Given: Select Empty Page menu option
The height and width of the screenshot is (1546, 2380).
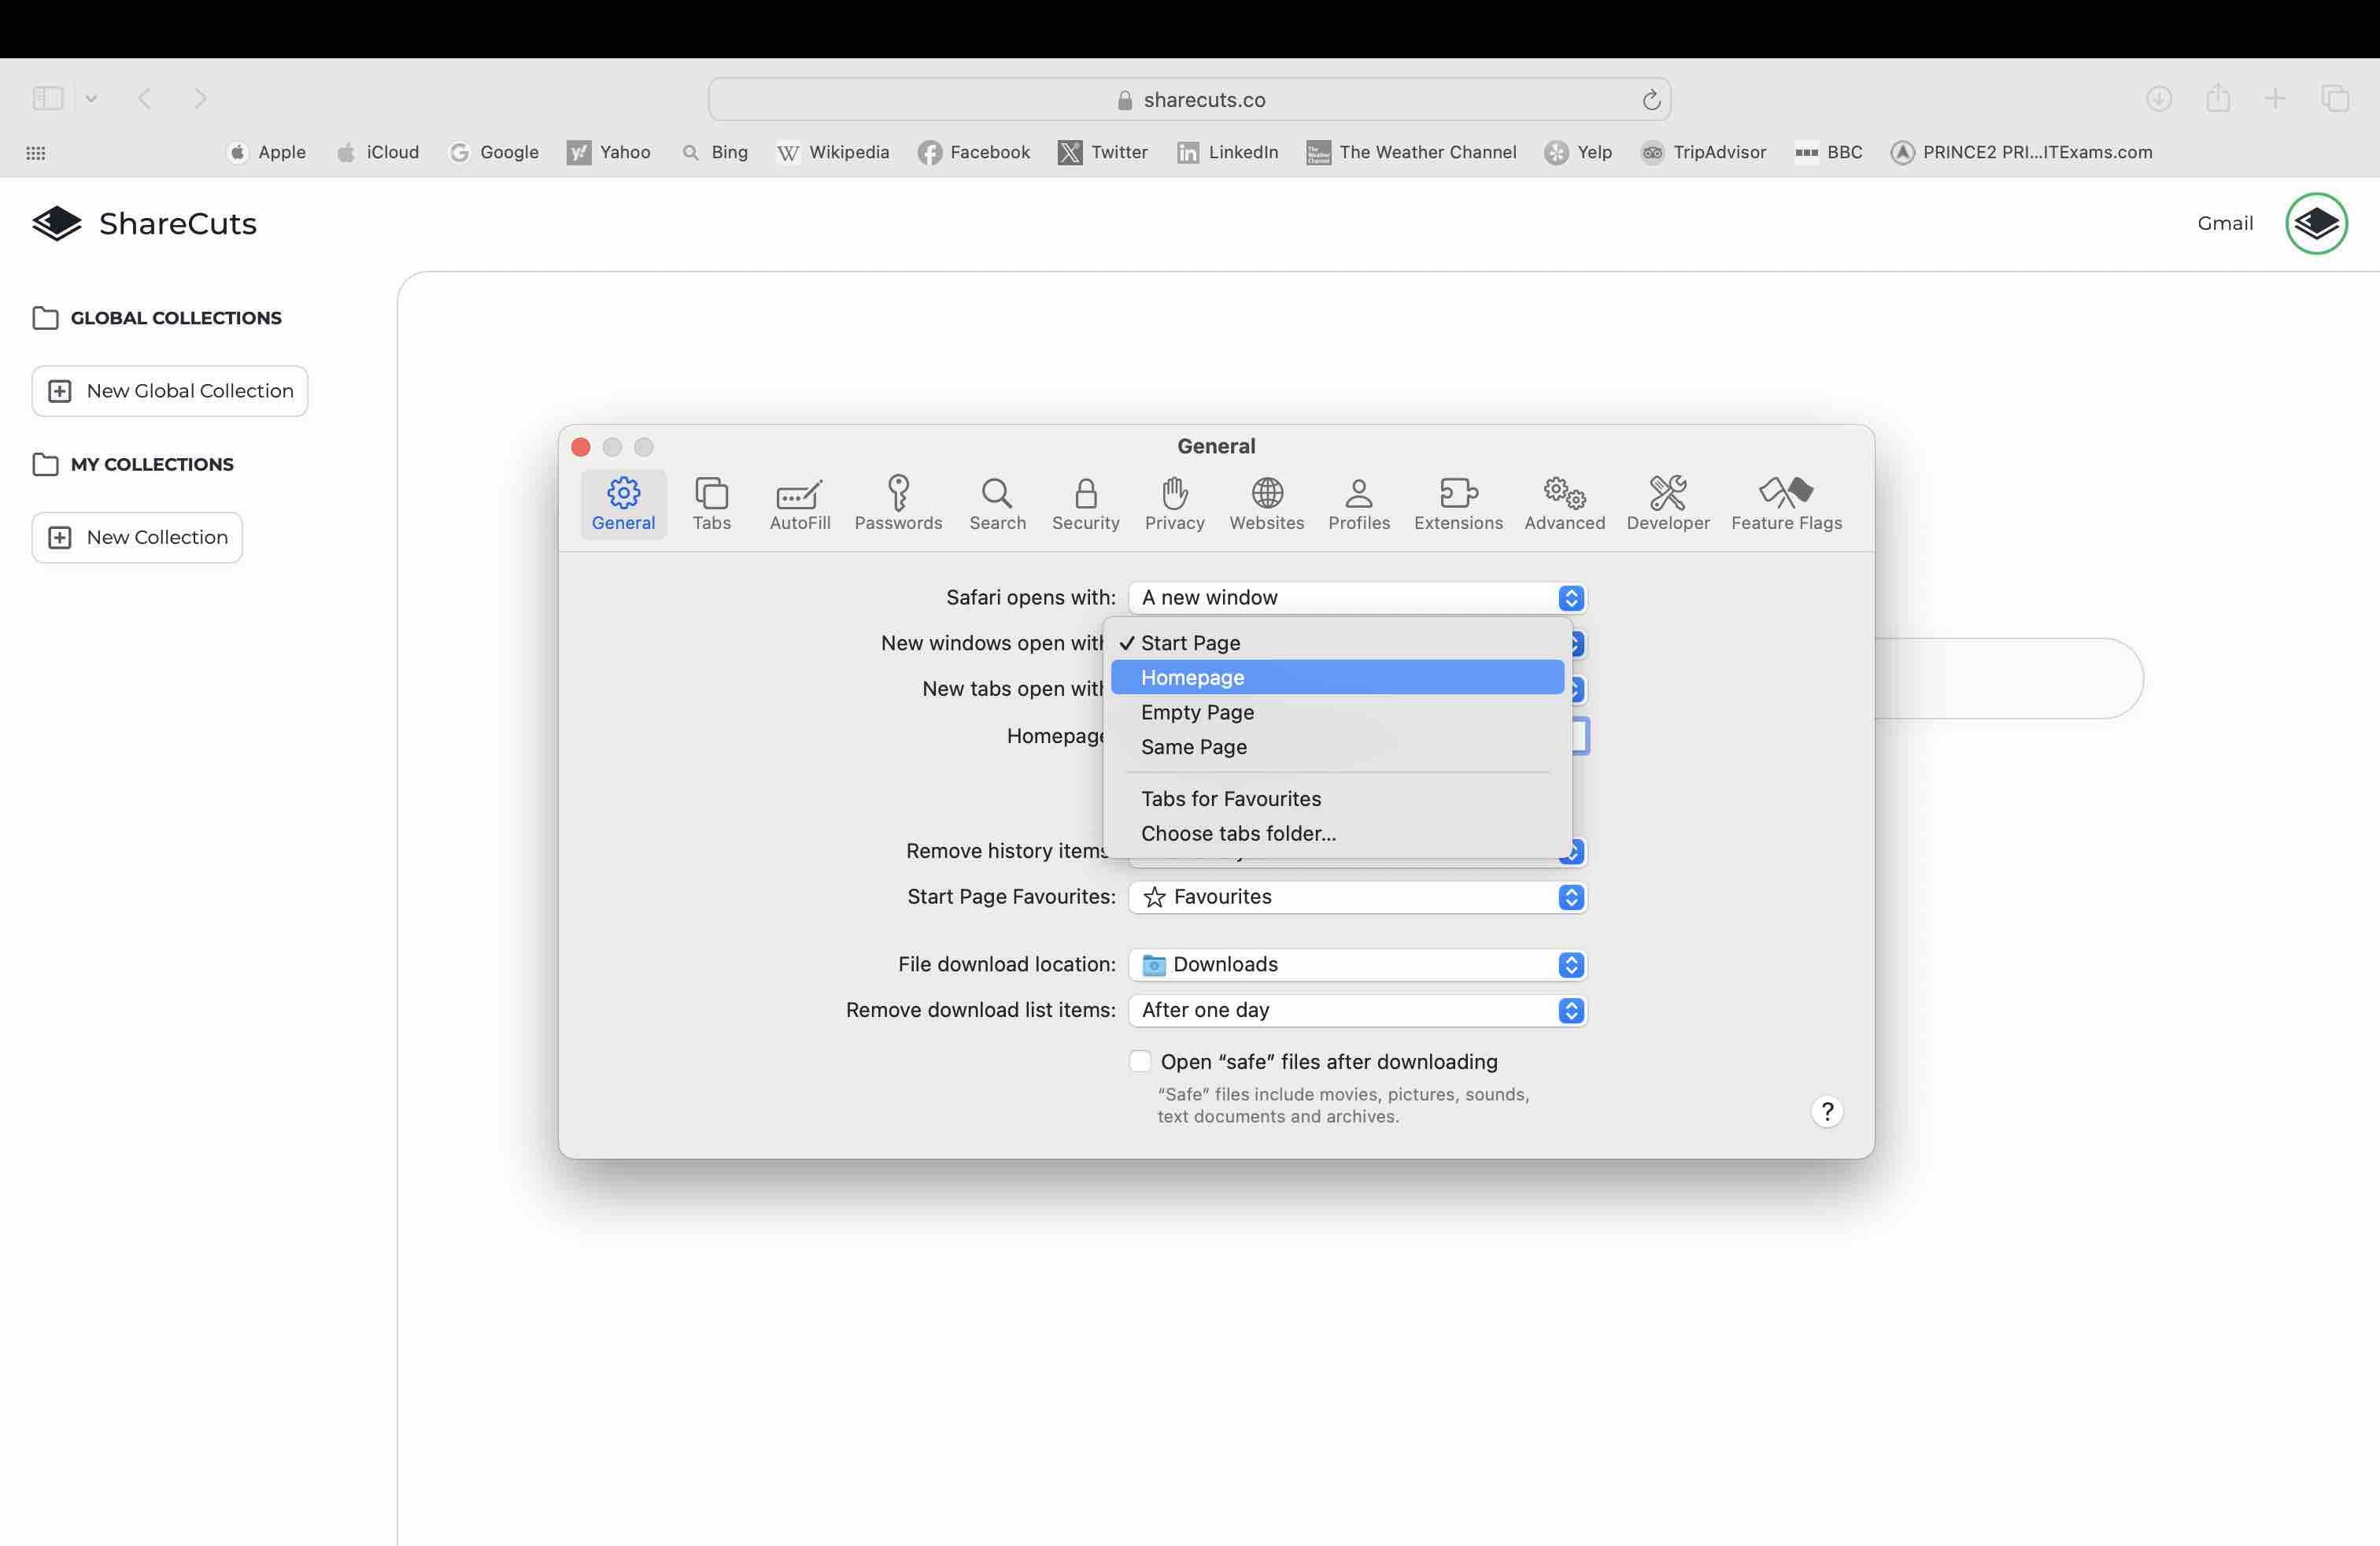Looking at the screenshot, I should [1197, 712].
